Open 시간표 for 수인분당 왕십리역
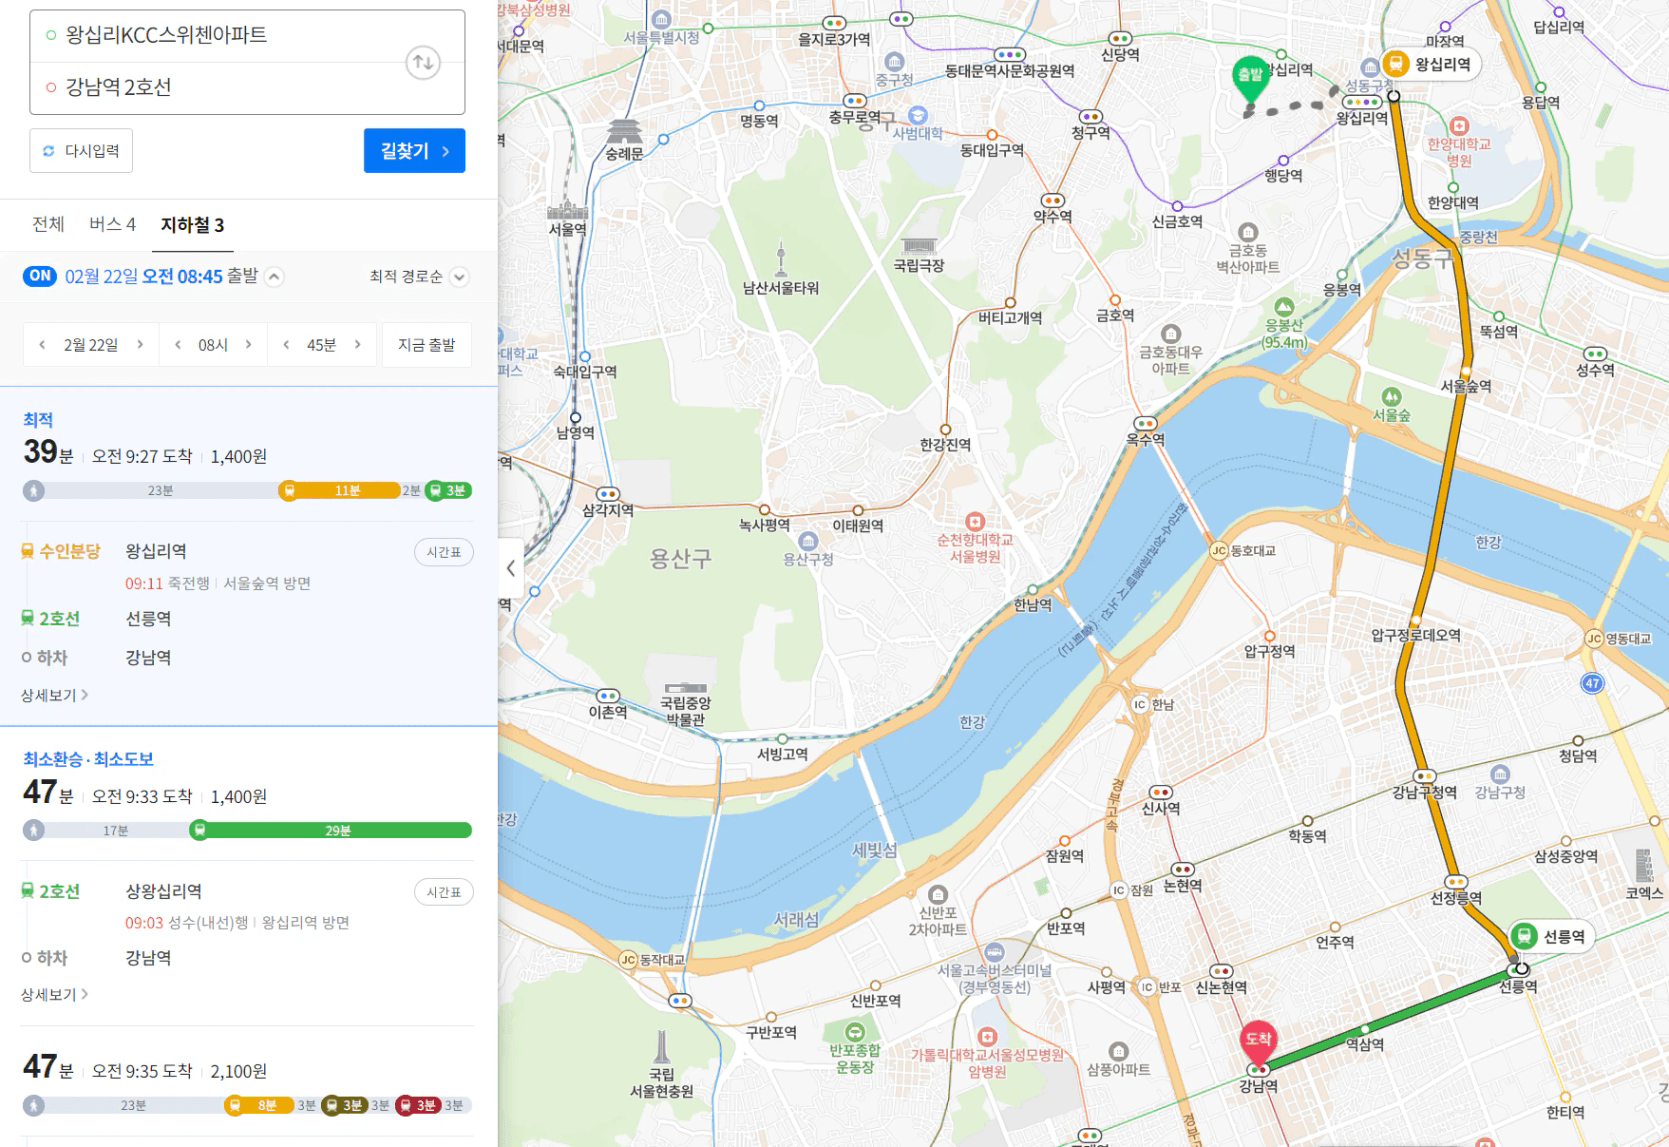 click(444, 552)
